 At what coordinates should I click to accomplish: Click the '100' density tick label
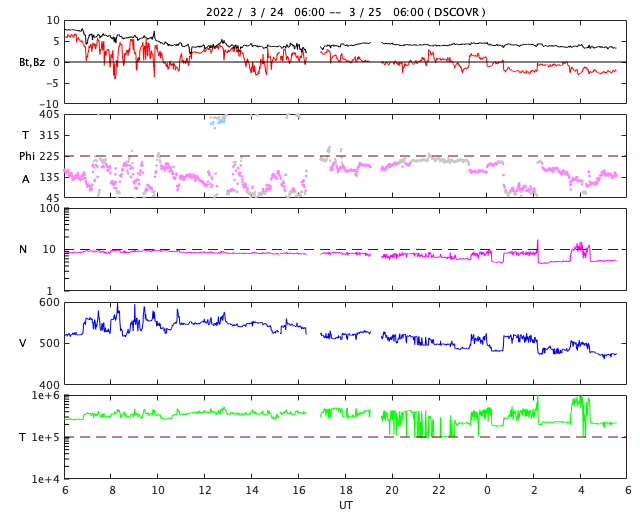coord(49,208)
